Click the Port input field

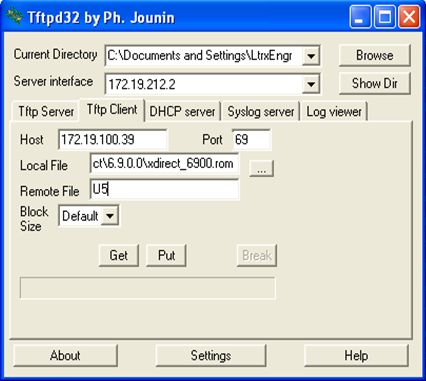click(x=252, y=139)
